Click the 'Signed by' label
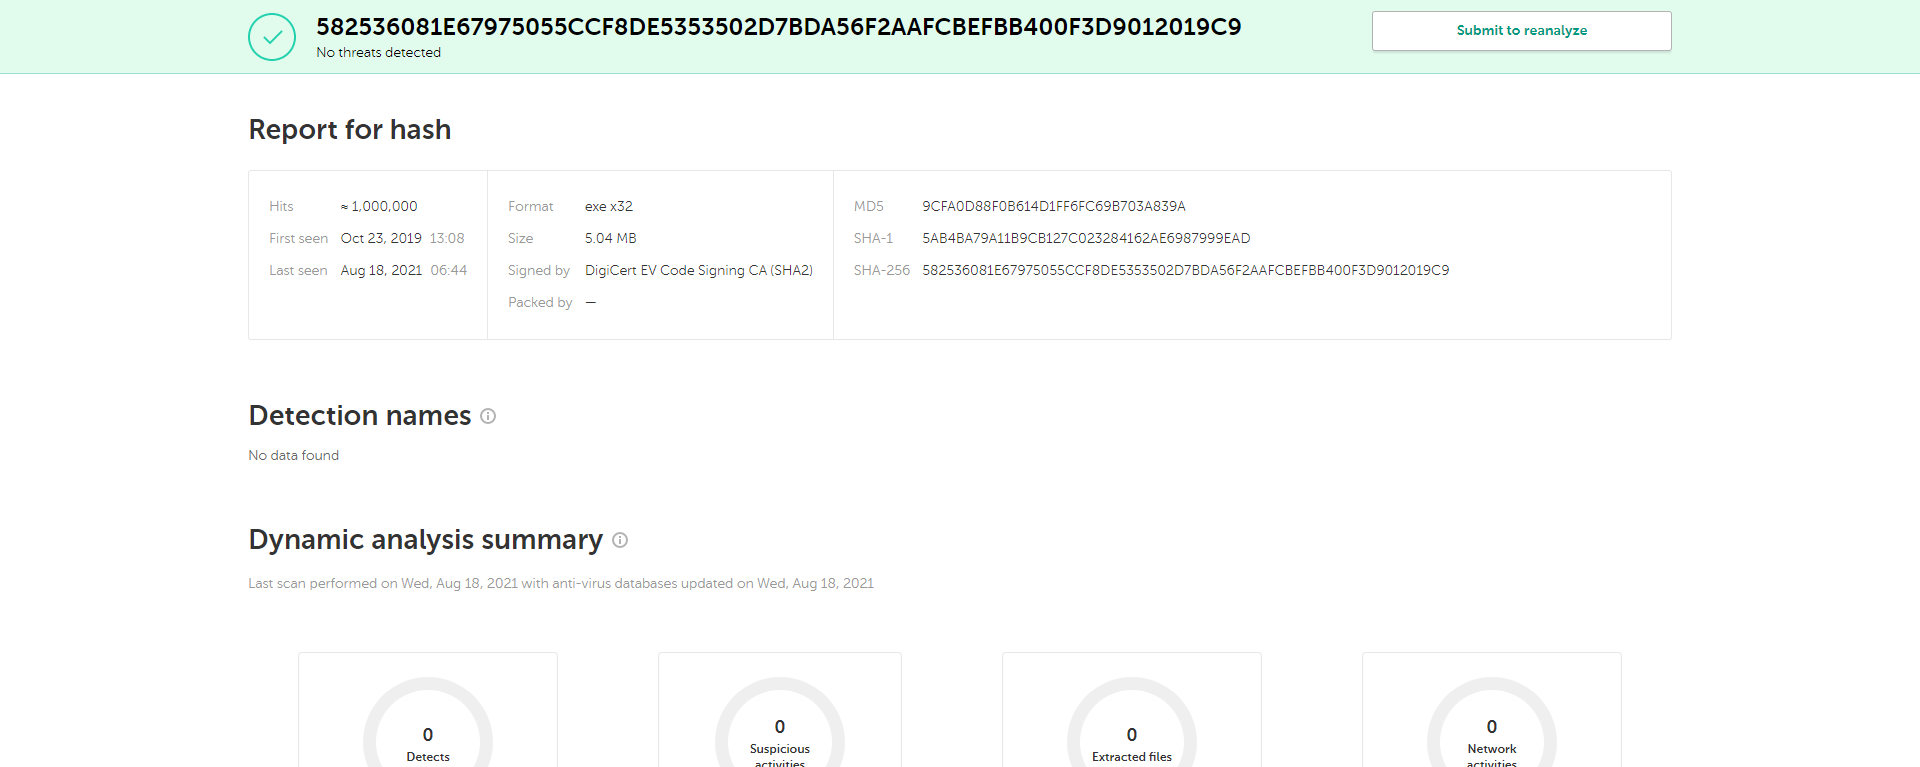The height and width of the screenshot is (767, 1920). click(539, 270)
